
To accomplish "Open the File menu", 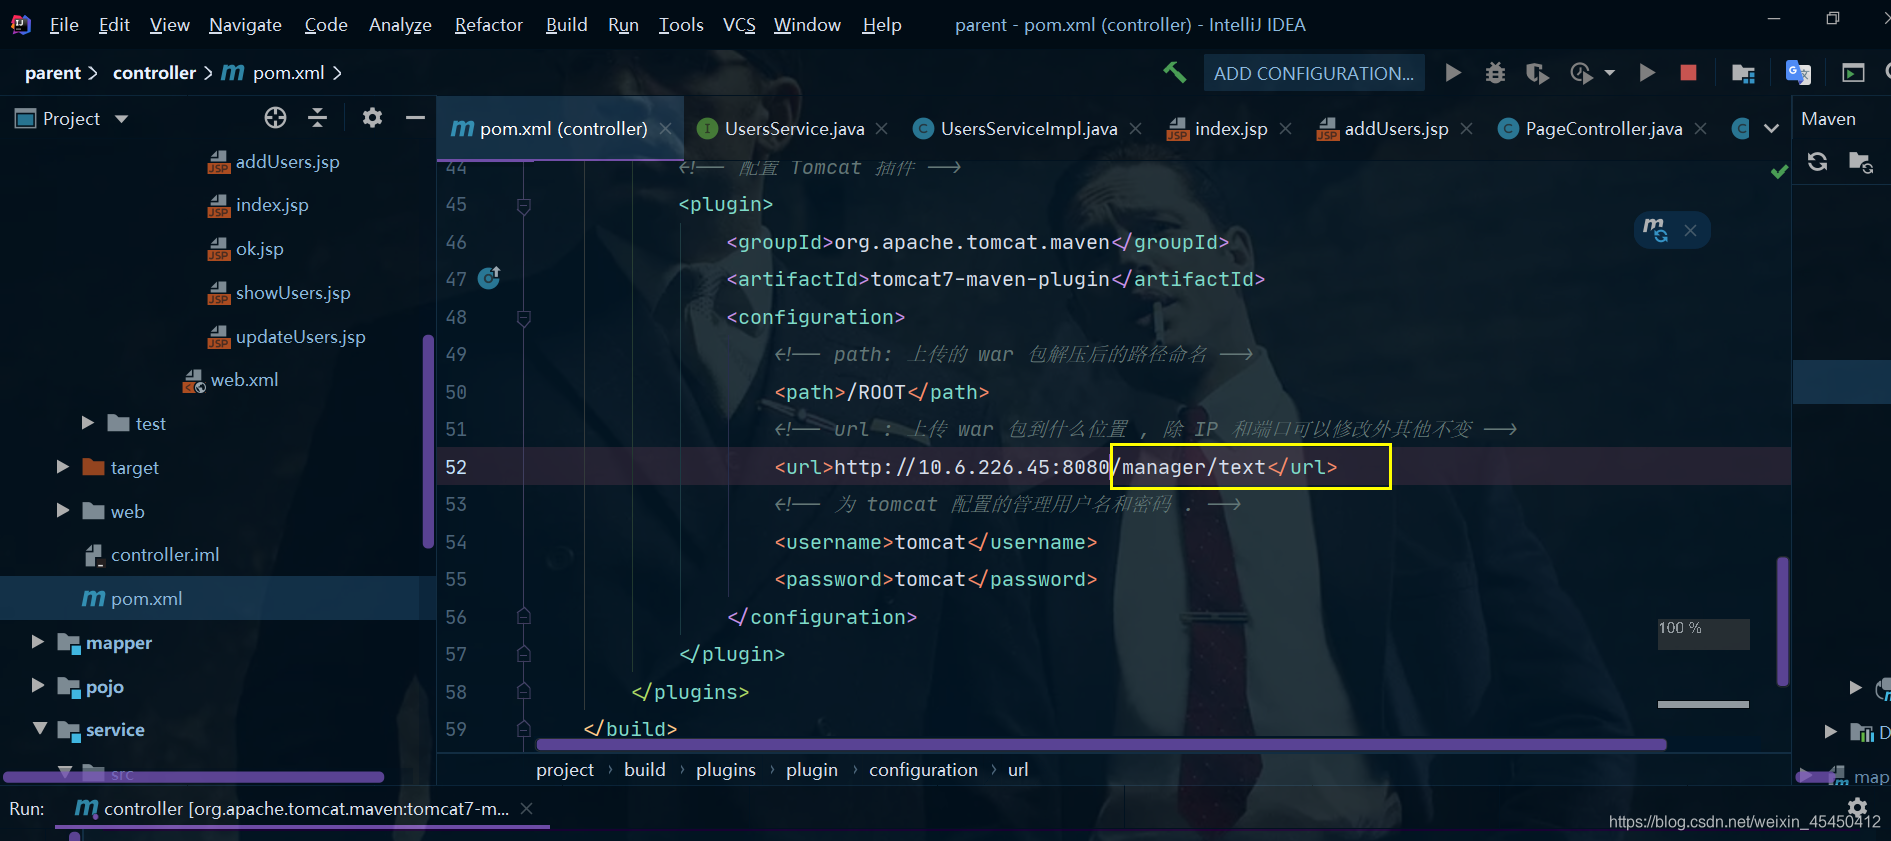I will coord(64,25).
